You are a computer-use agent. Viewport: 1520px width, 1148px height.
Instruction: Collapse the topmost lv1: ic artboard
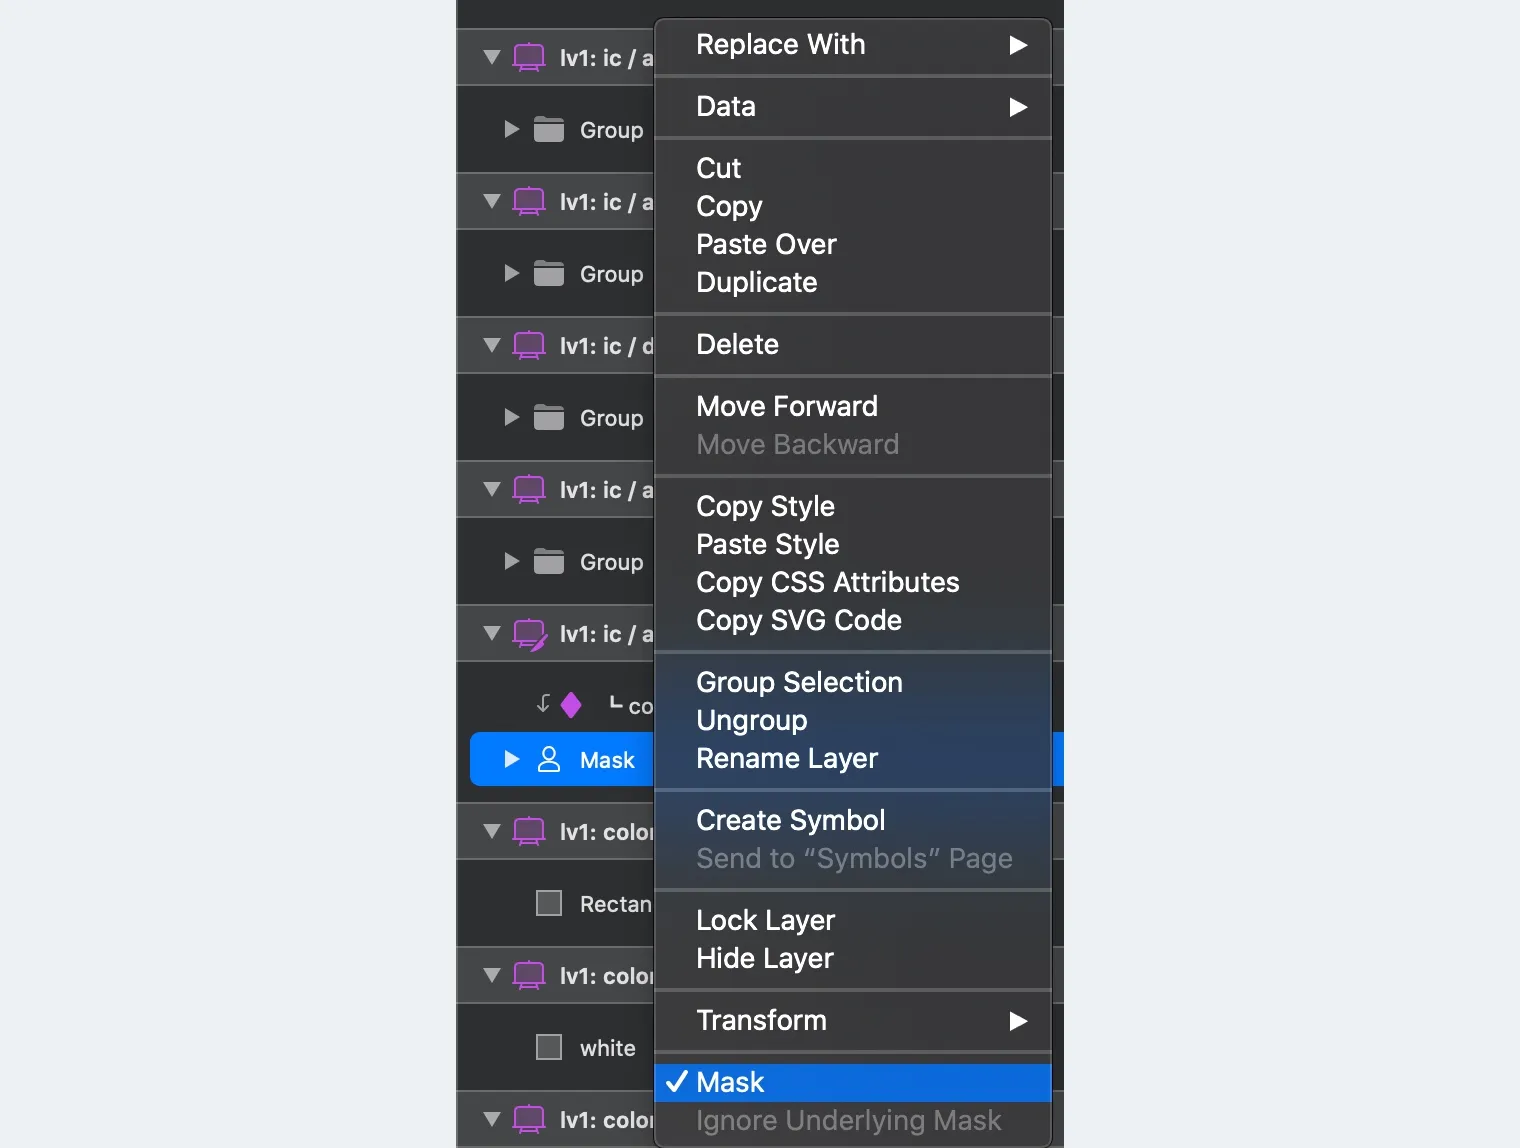[491, 58]
